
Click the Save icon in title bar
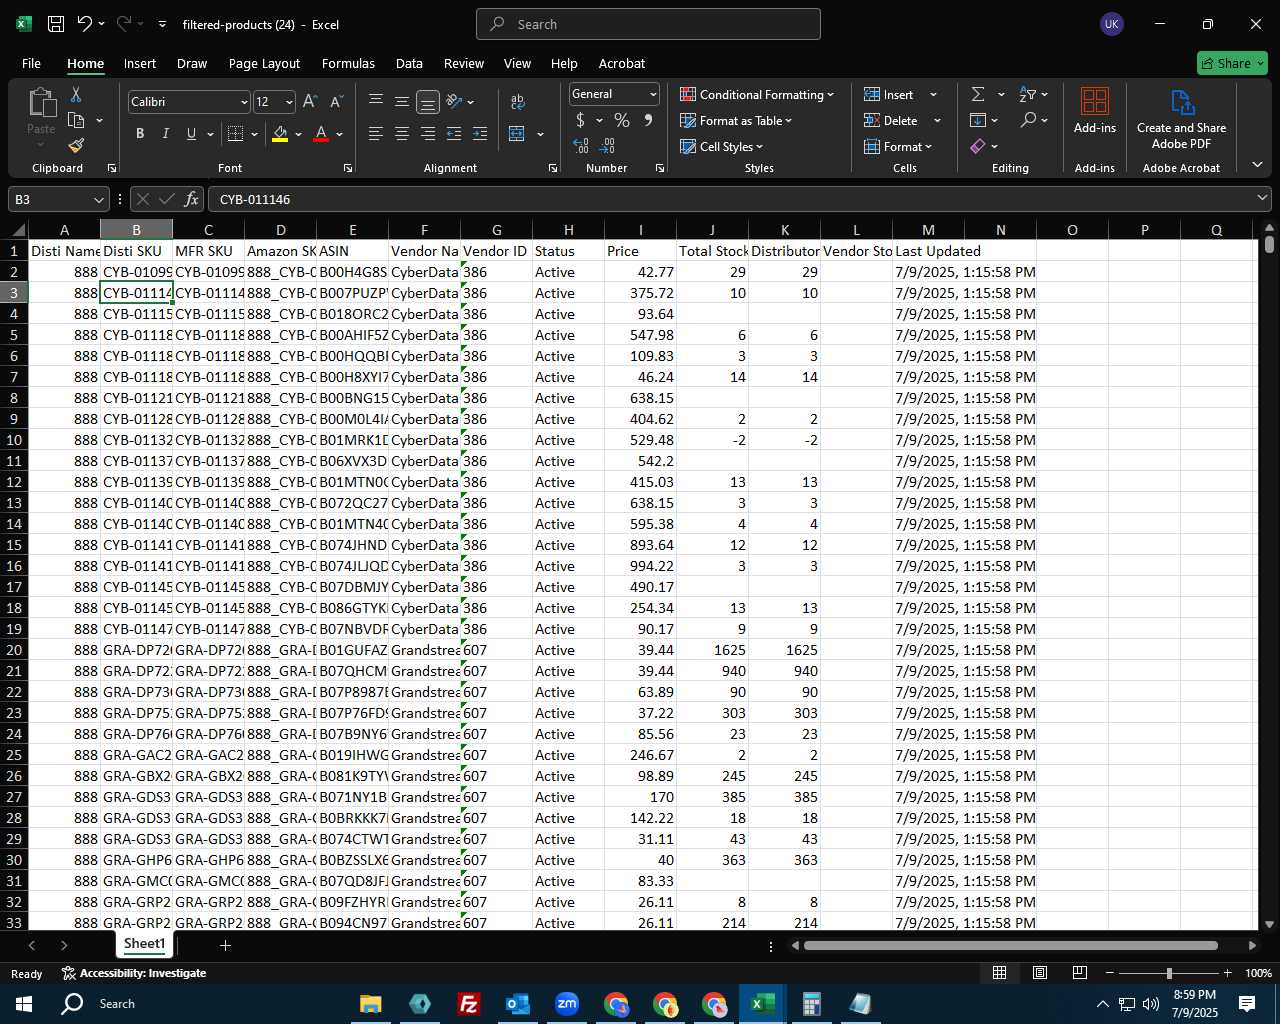(x=56, y=24)
